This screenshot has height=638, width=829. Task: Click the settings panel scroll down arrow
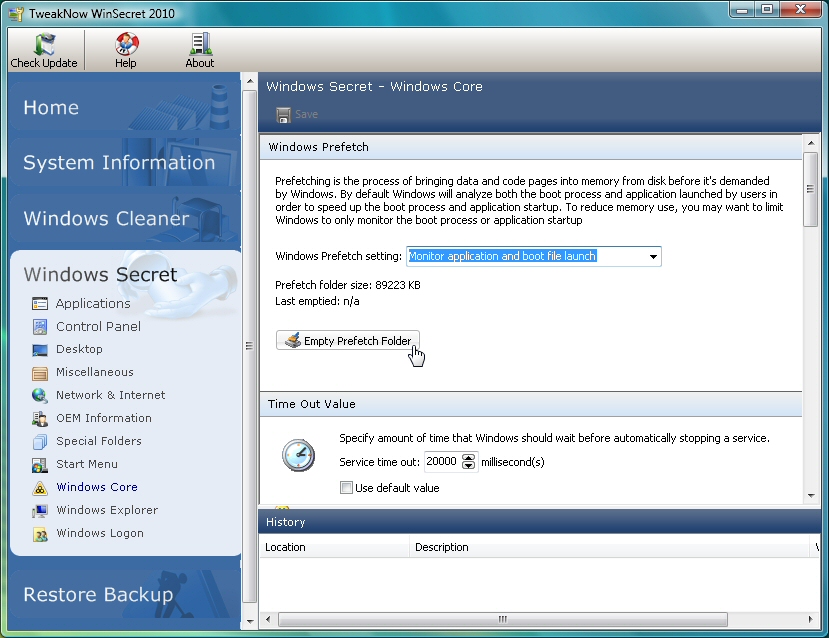coord(810,496)
